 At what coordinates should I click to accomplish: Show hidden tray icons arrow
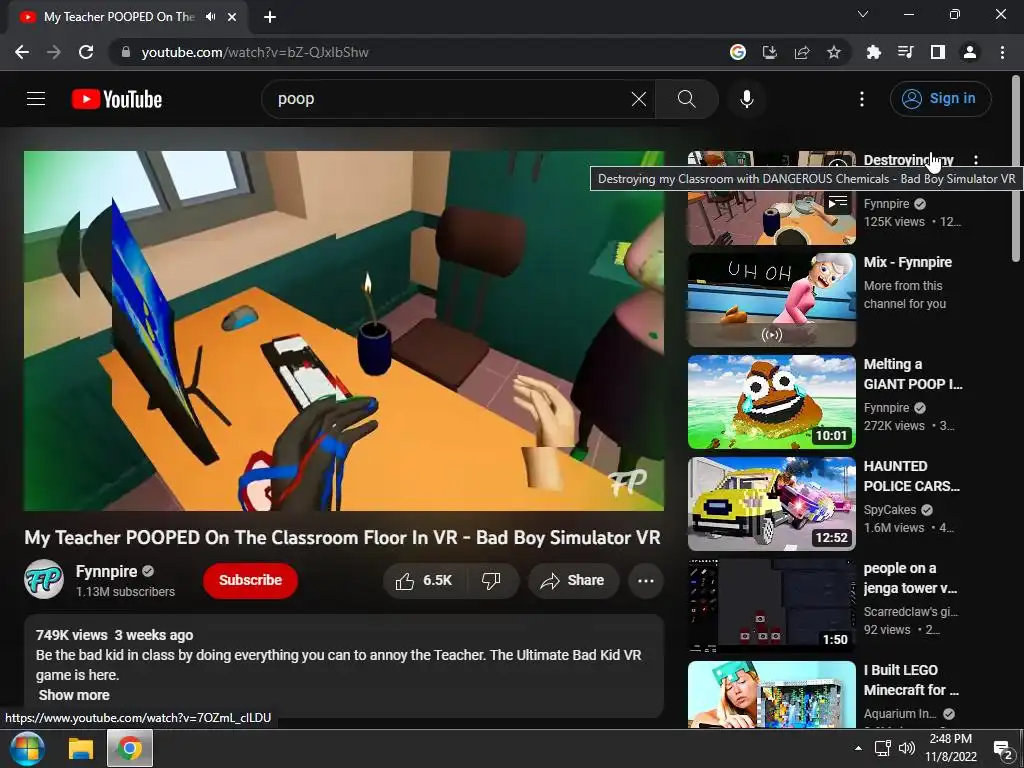point(858,748)
